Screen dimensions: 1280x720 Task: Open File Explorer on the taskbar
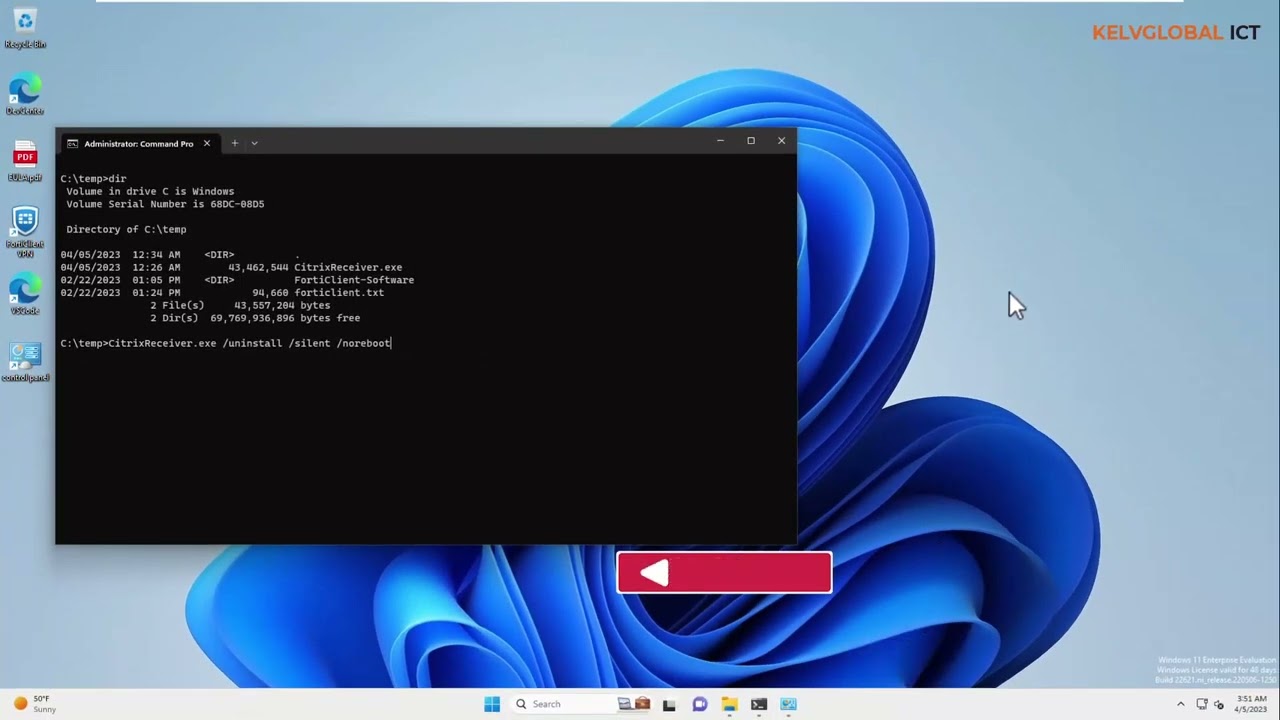point(730,704)
